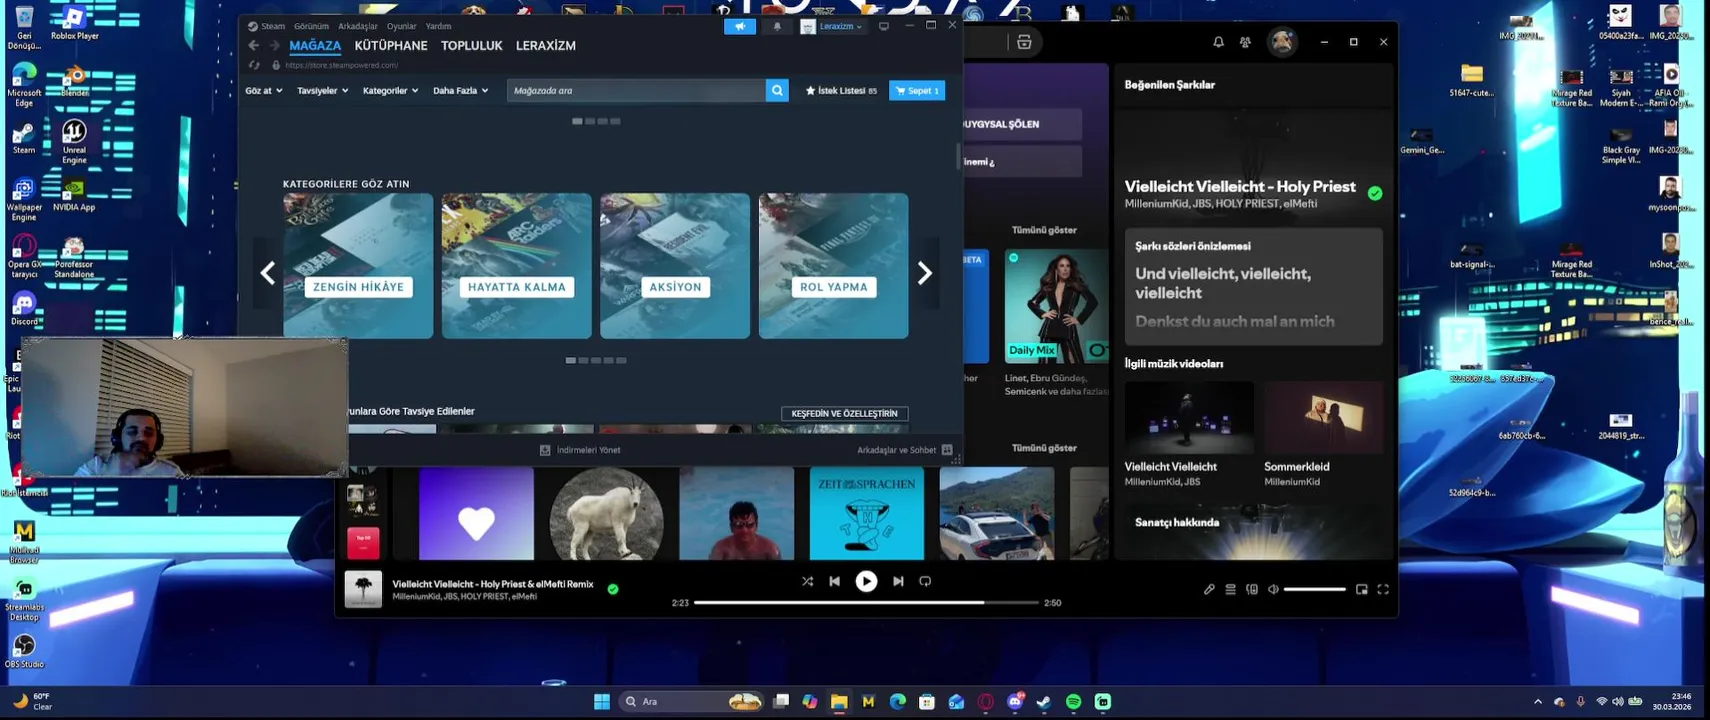Open the Spotify queue
This screenshot has height=720, width=1710.
click(x=1231, y=590)
